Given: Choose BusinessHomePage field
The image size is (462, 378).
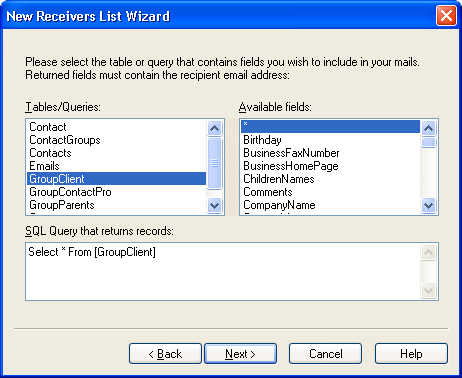Looking at the screenshot, I should click(330, 166).
